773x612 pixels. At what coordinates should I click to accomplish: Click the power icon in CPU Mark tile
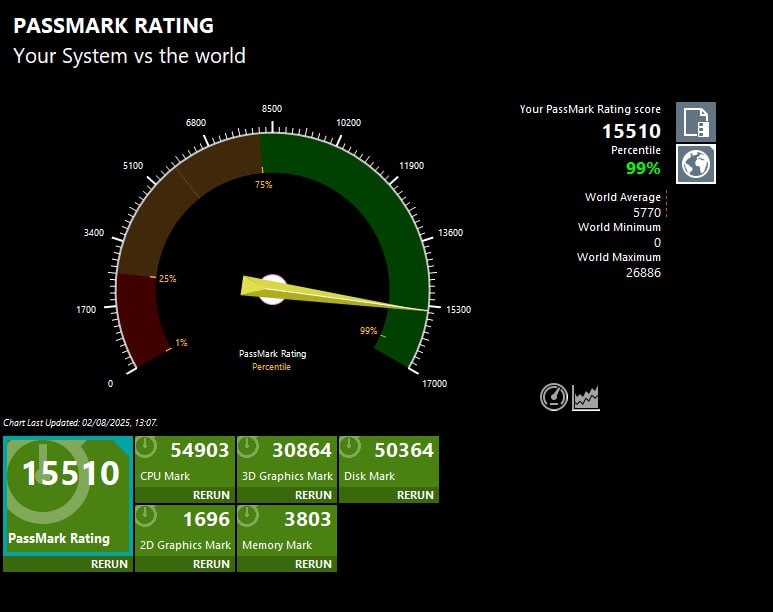point(147,448)
